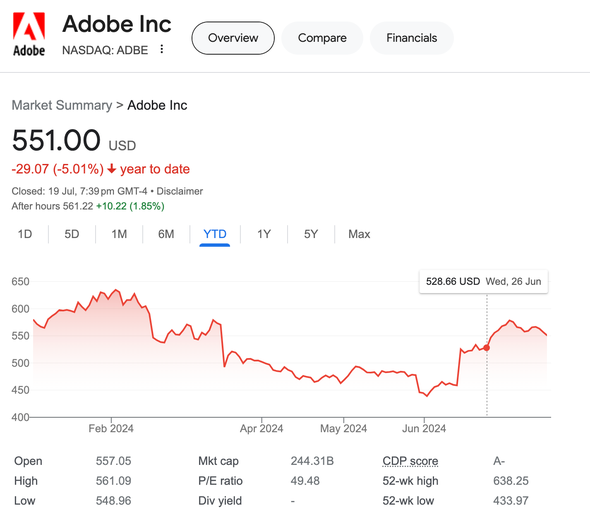Switch to the Compare tab
The image size is (590, 515).
(x=322, y=38)
